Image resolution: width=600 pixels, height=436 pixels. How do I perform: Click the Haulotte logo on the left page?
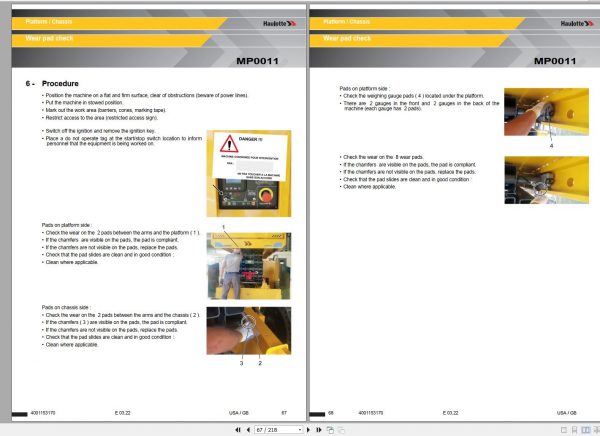(x=280, y=23)
